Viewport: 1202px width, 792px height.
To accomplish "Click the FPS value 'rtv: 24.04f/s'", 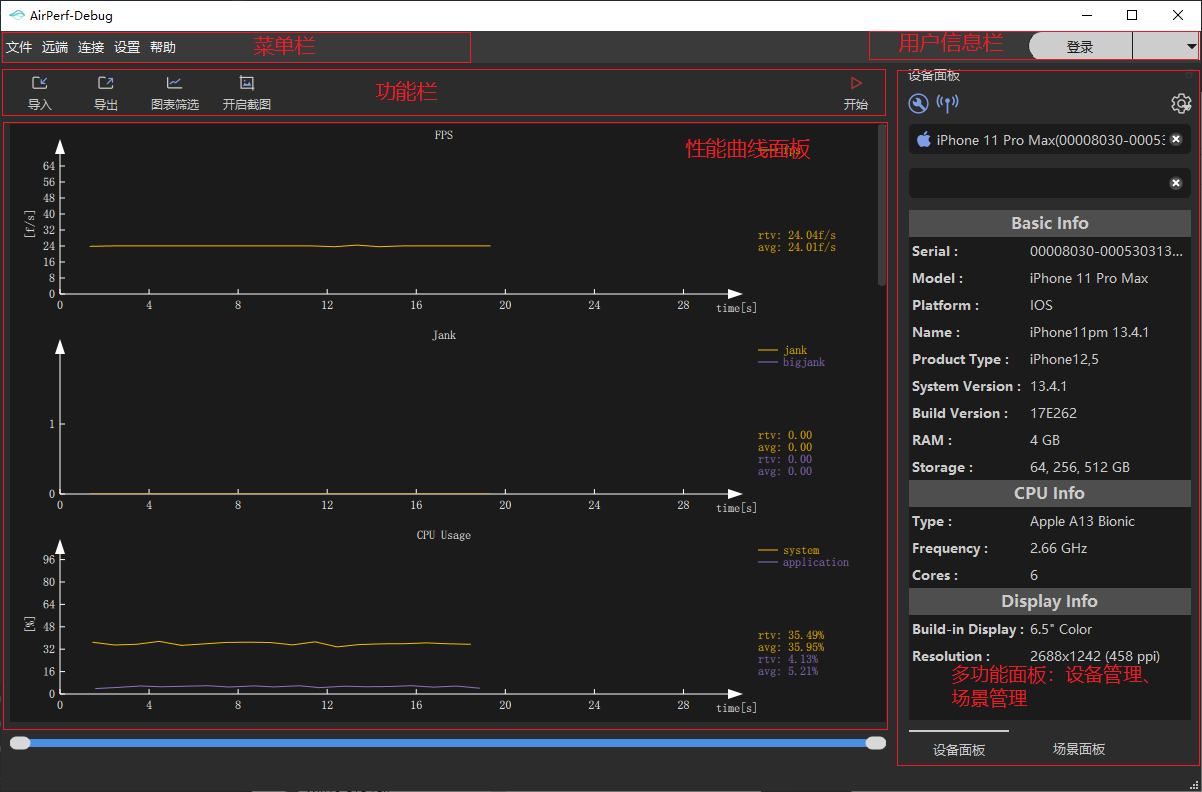I will 797,235.
